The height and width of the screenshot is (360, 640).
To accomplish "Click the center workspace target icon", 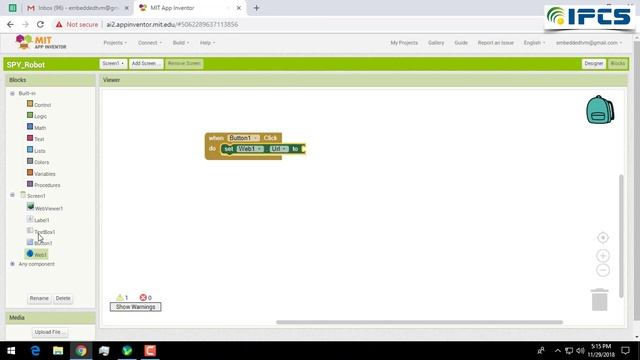I will tap(603, 238).
